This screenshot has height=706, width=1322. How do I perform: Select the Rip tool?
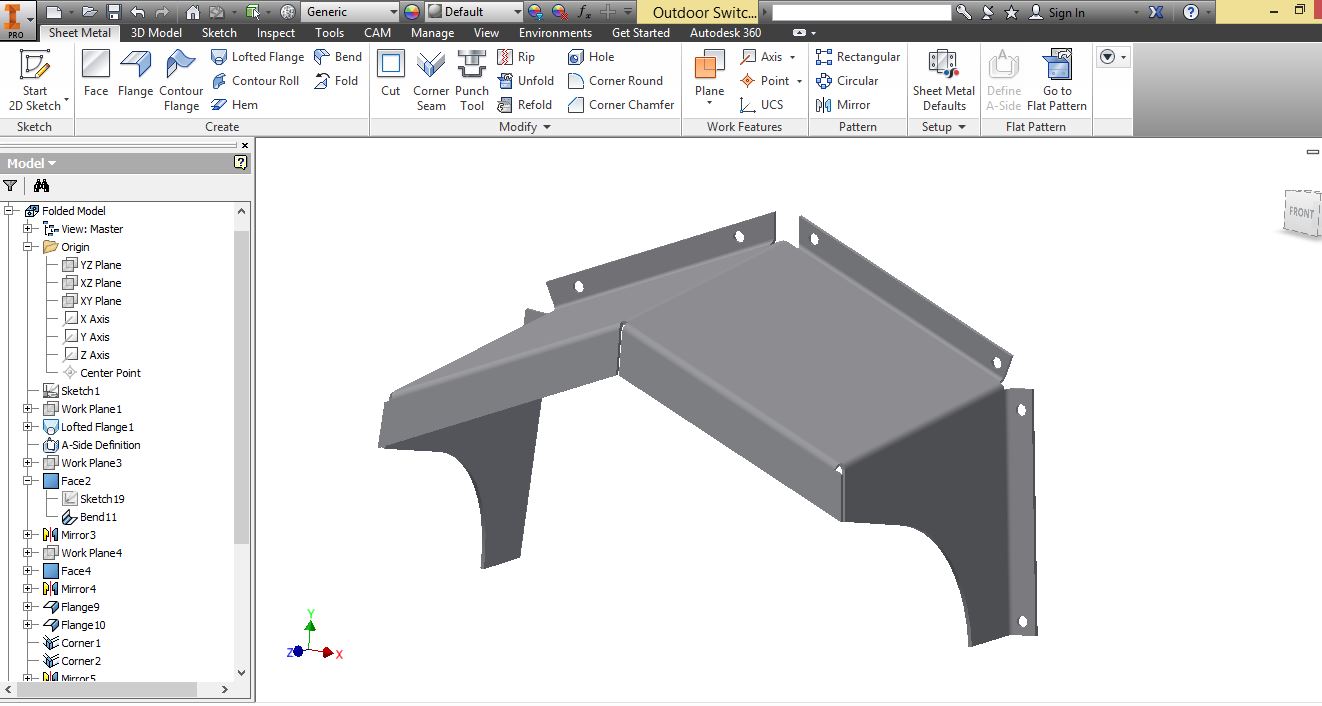click(x=516, y=57)
